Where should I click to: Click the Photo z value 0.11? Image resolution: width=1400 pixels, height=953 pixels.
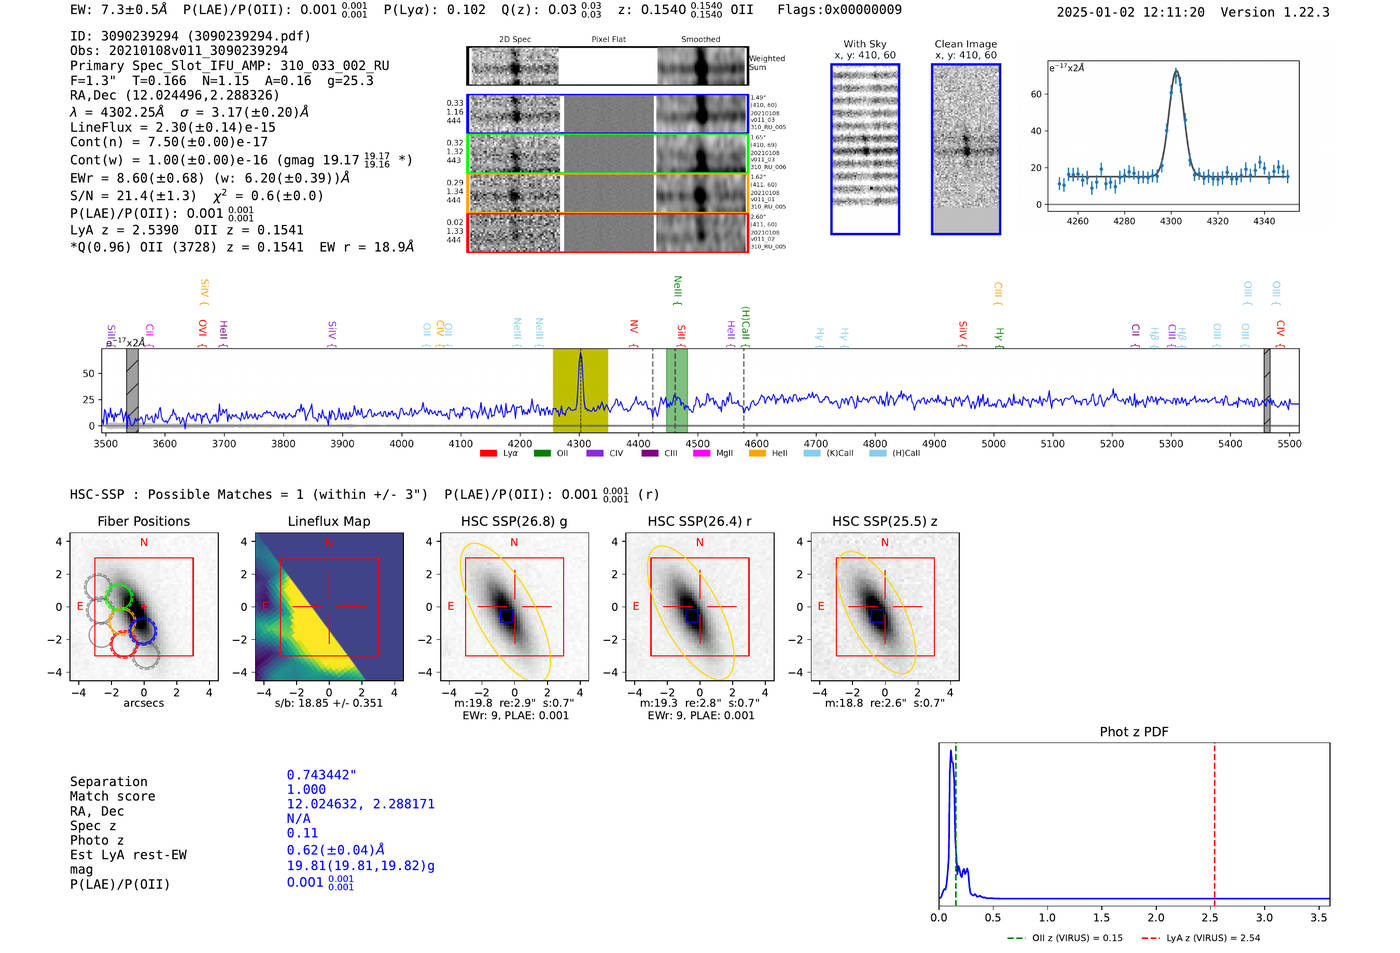302,833
